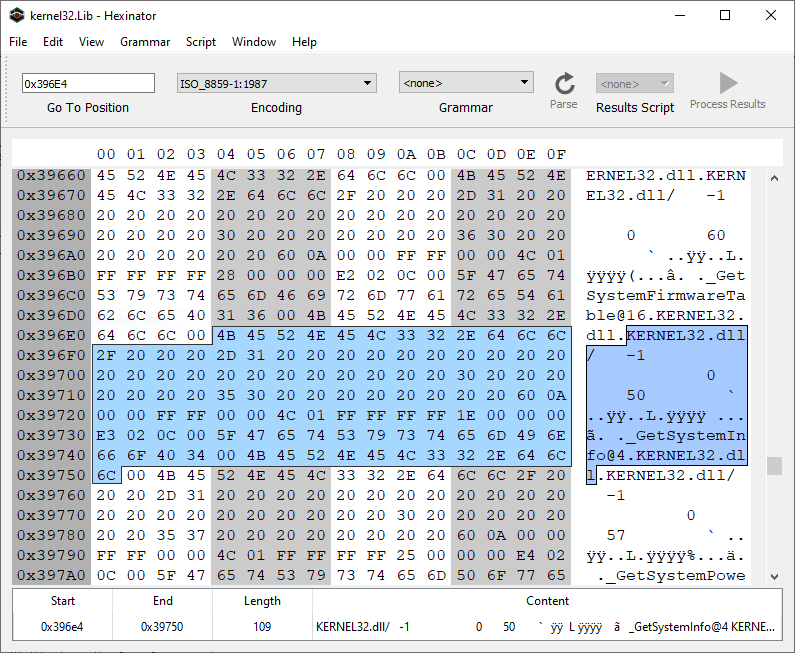Click the Content value text
795x653 pixels.
click(546, 627)
